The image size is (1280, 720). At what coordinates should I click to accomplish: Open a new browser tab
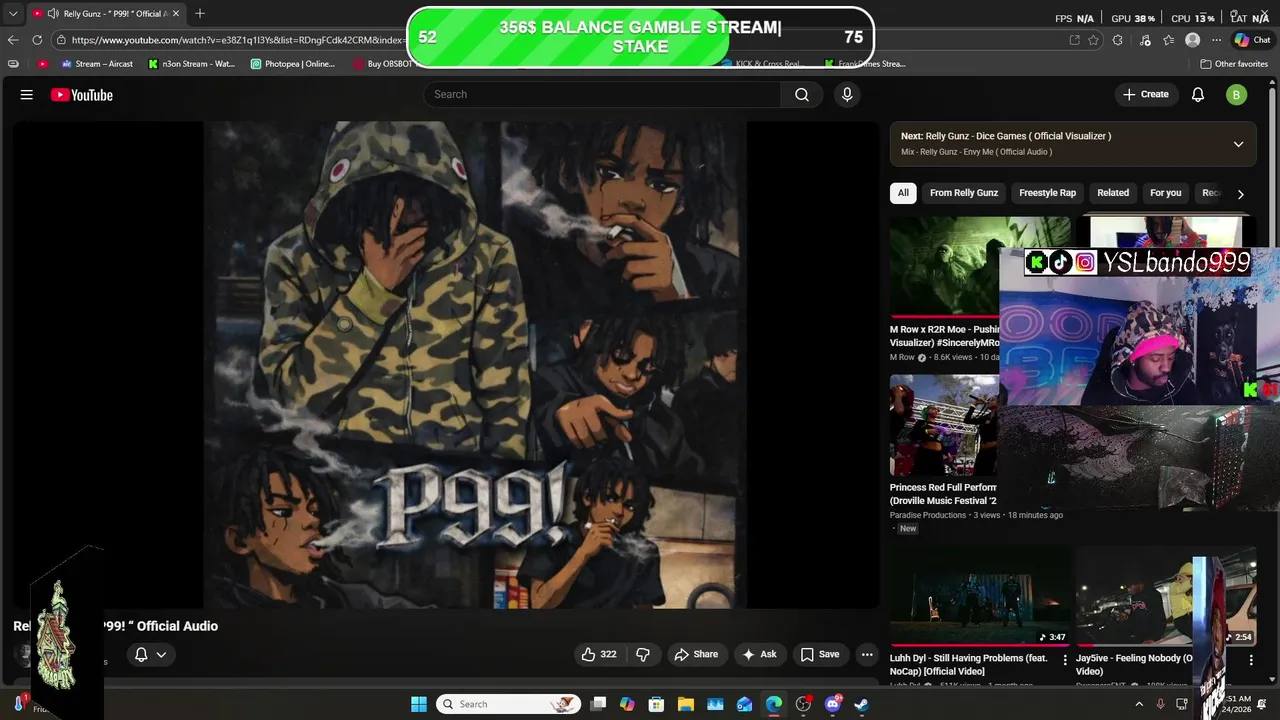point(200,13)
